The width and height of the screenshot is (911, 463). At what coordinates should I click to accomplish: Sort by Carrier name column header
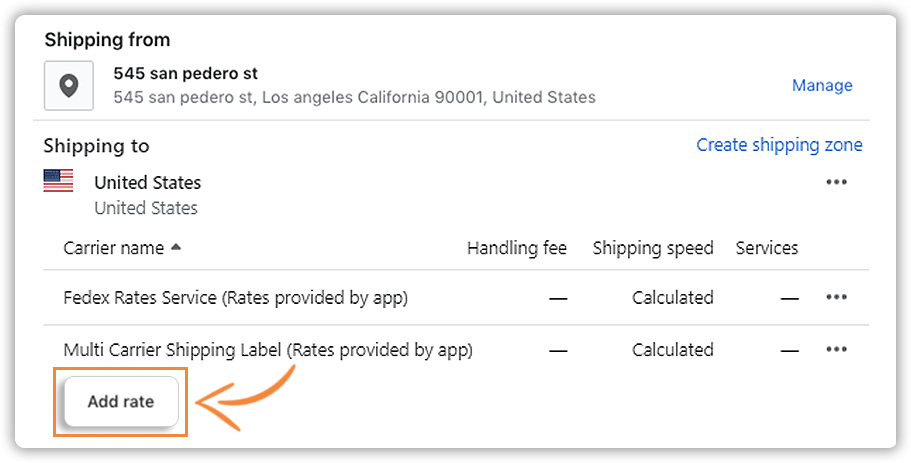pos(113,248)
